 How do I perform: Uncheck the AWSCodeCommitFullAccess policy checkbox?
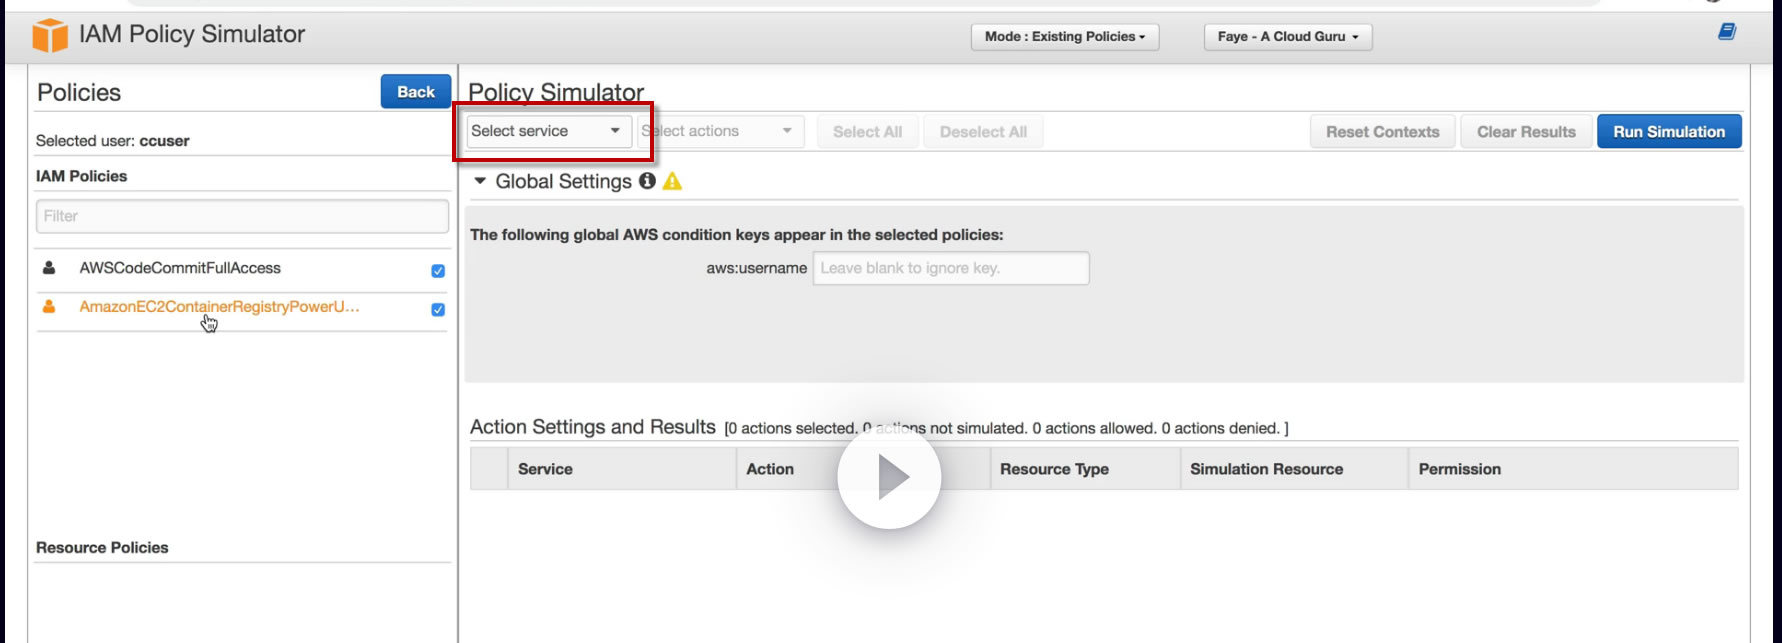pos(438,271)
